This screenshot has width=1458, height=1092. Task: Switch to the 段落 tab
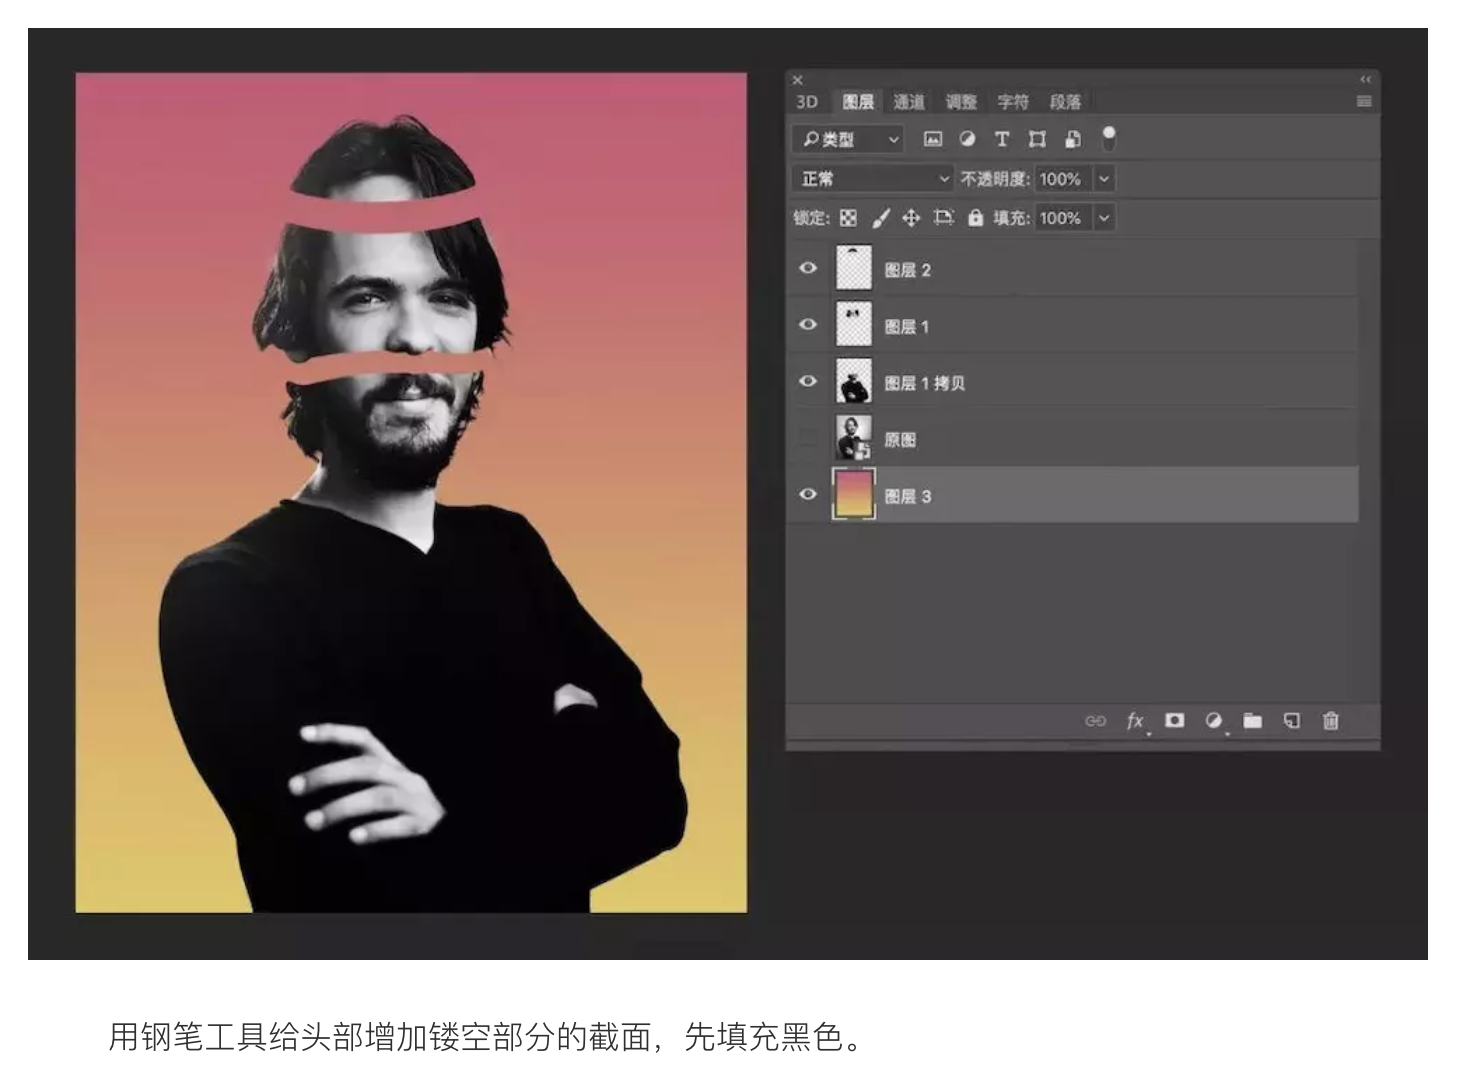click(1065, 102)
